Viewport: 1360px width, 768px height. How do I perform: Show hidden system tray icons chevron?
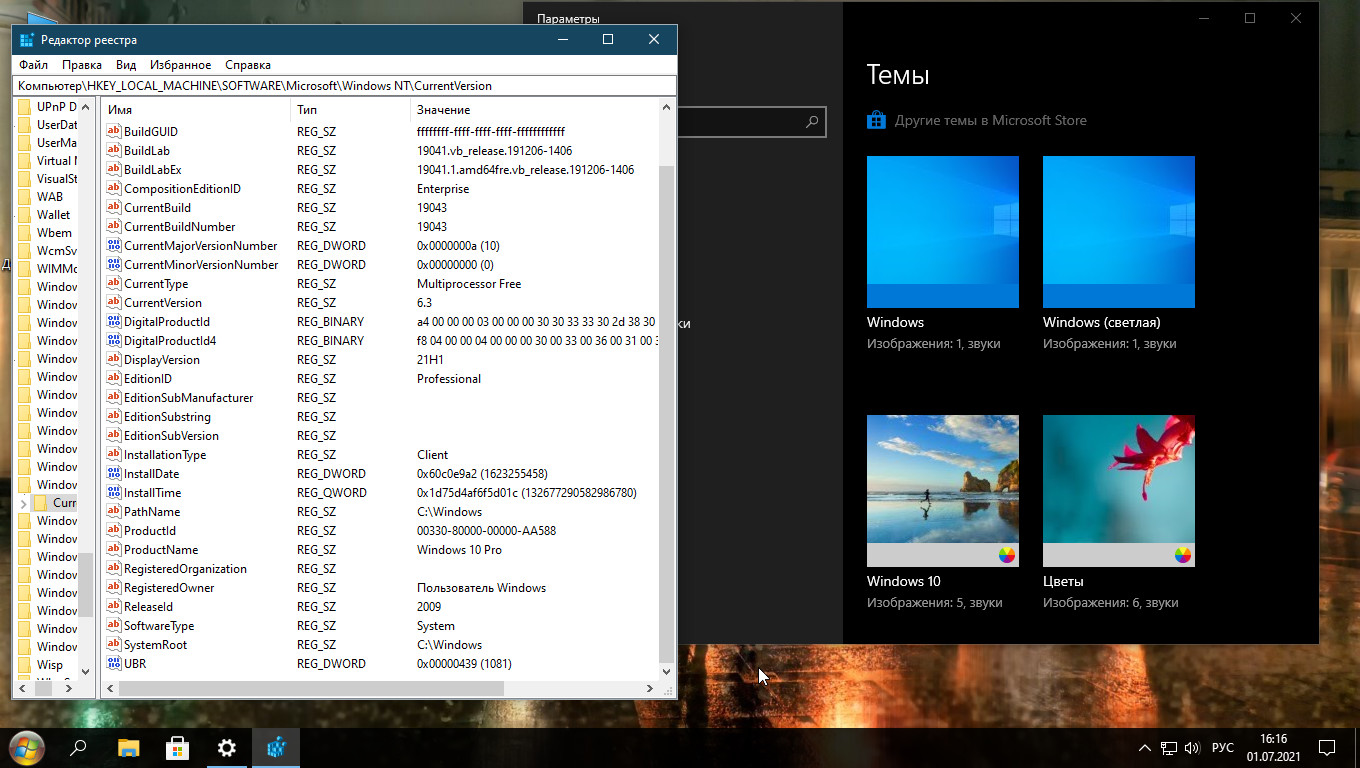pos(1145,748)
